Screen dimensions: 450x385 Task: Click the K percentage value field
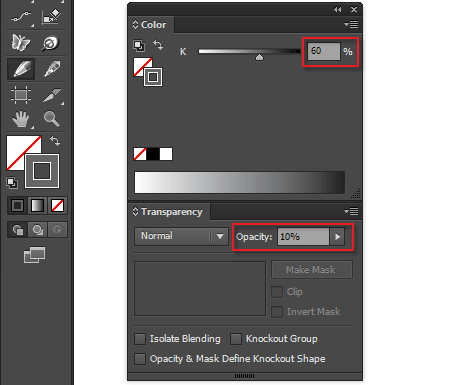tap(324, 51)
